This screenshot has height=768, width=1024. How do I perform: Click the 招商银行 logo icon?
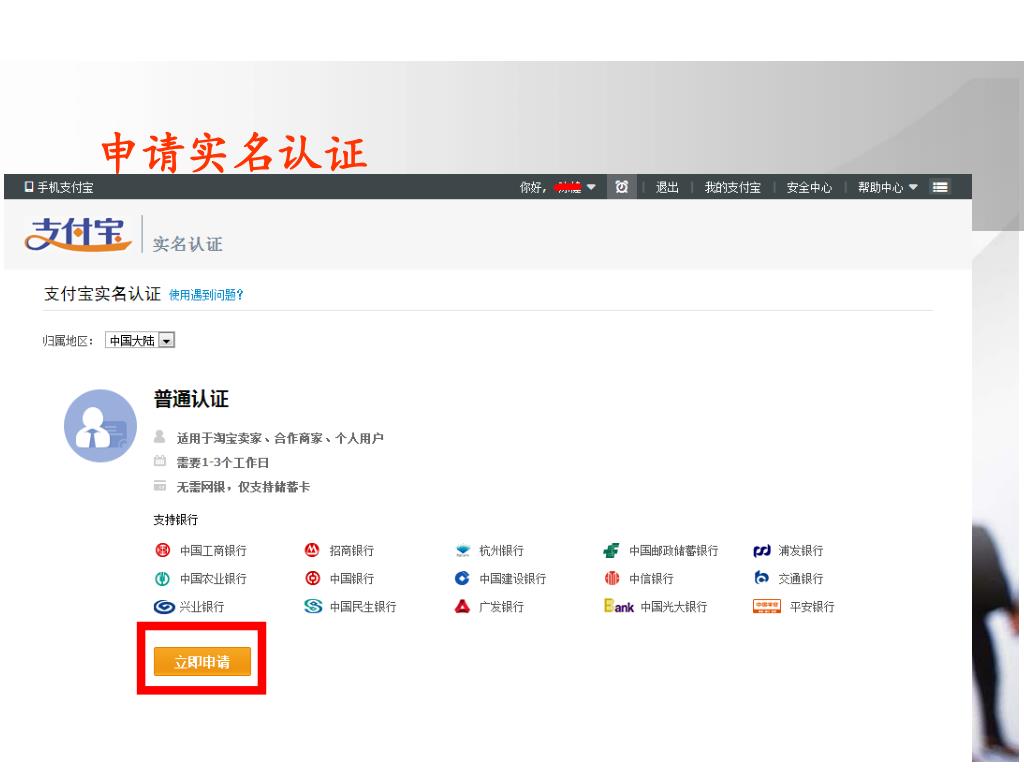pos(312,550)
